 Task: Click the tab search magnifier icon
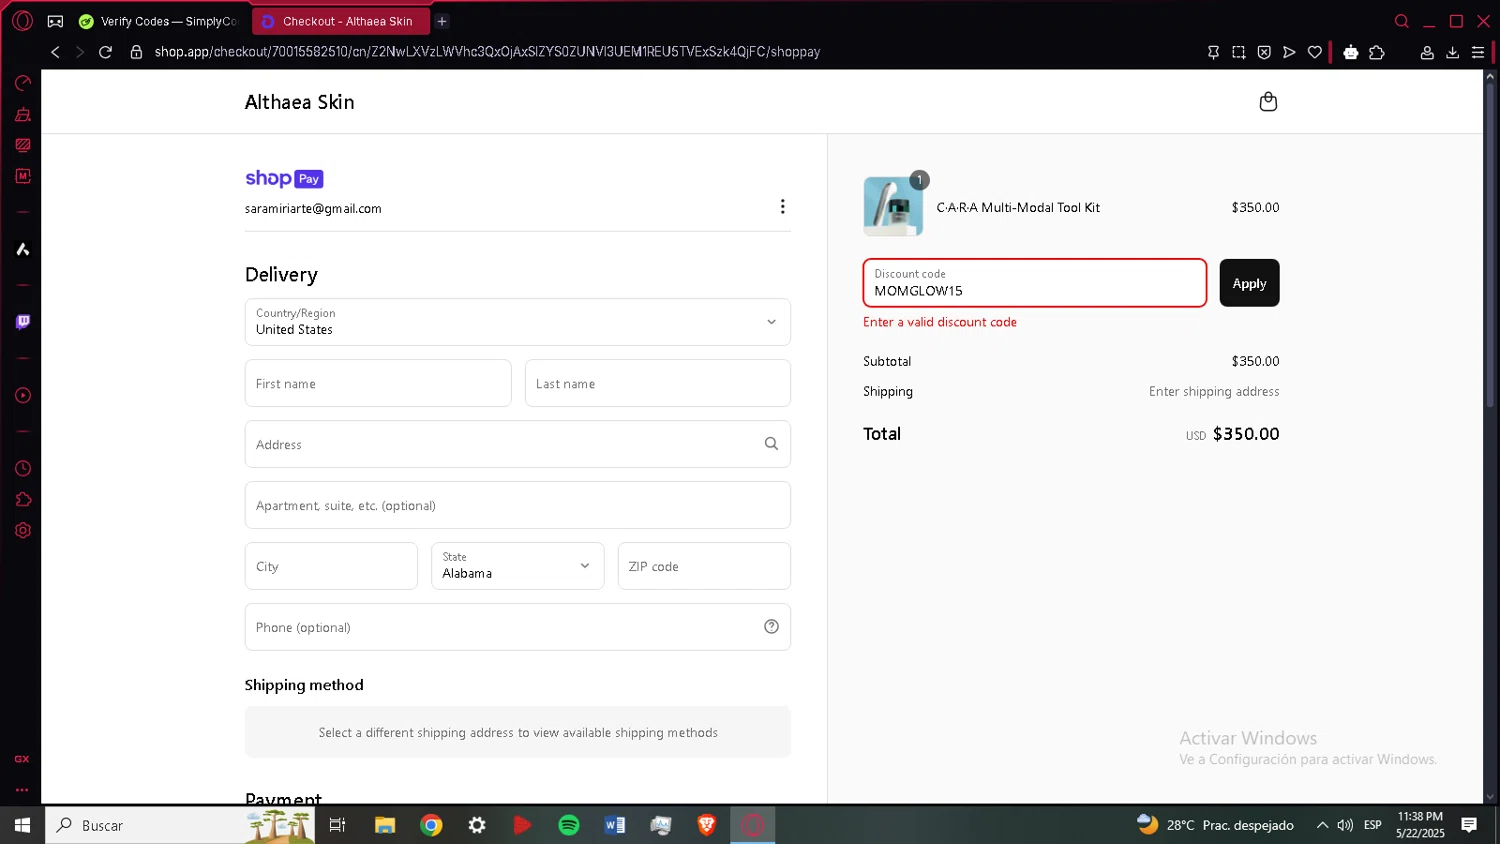[1402, 21]
